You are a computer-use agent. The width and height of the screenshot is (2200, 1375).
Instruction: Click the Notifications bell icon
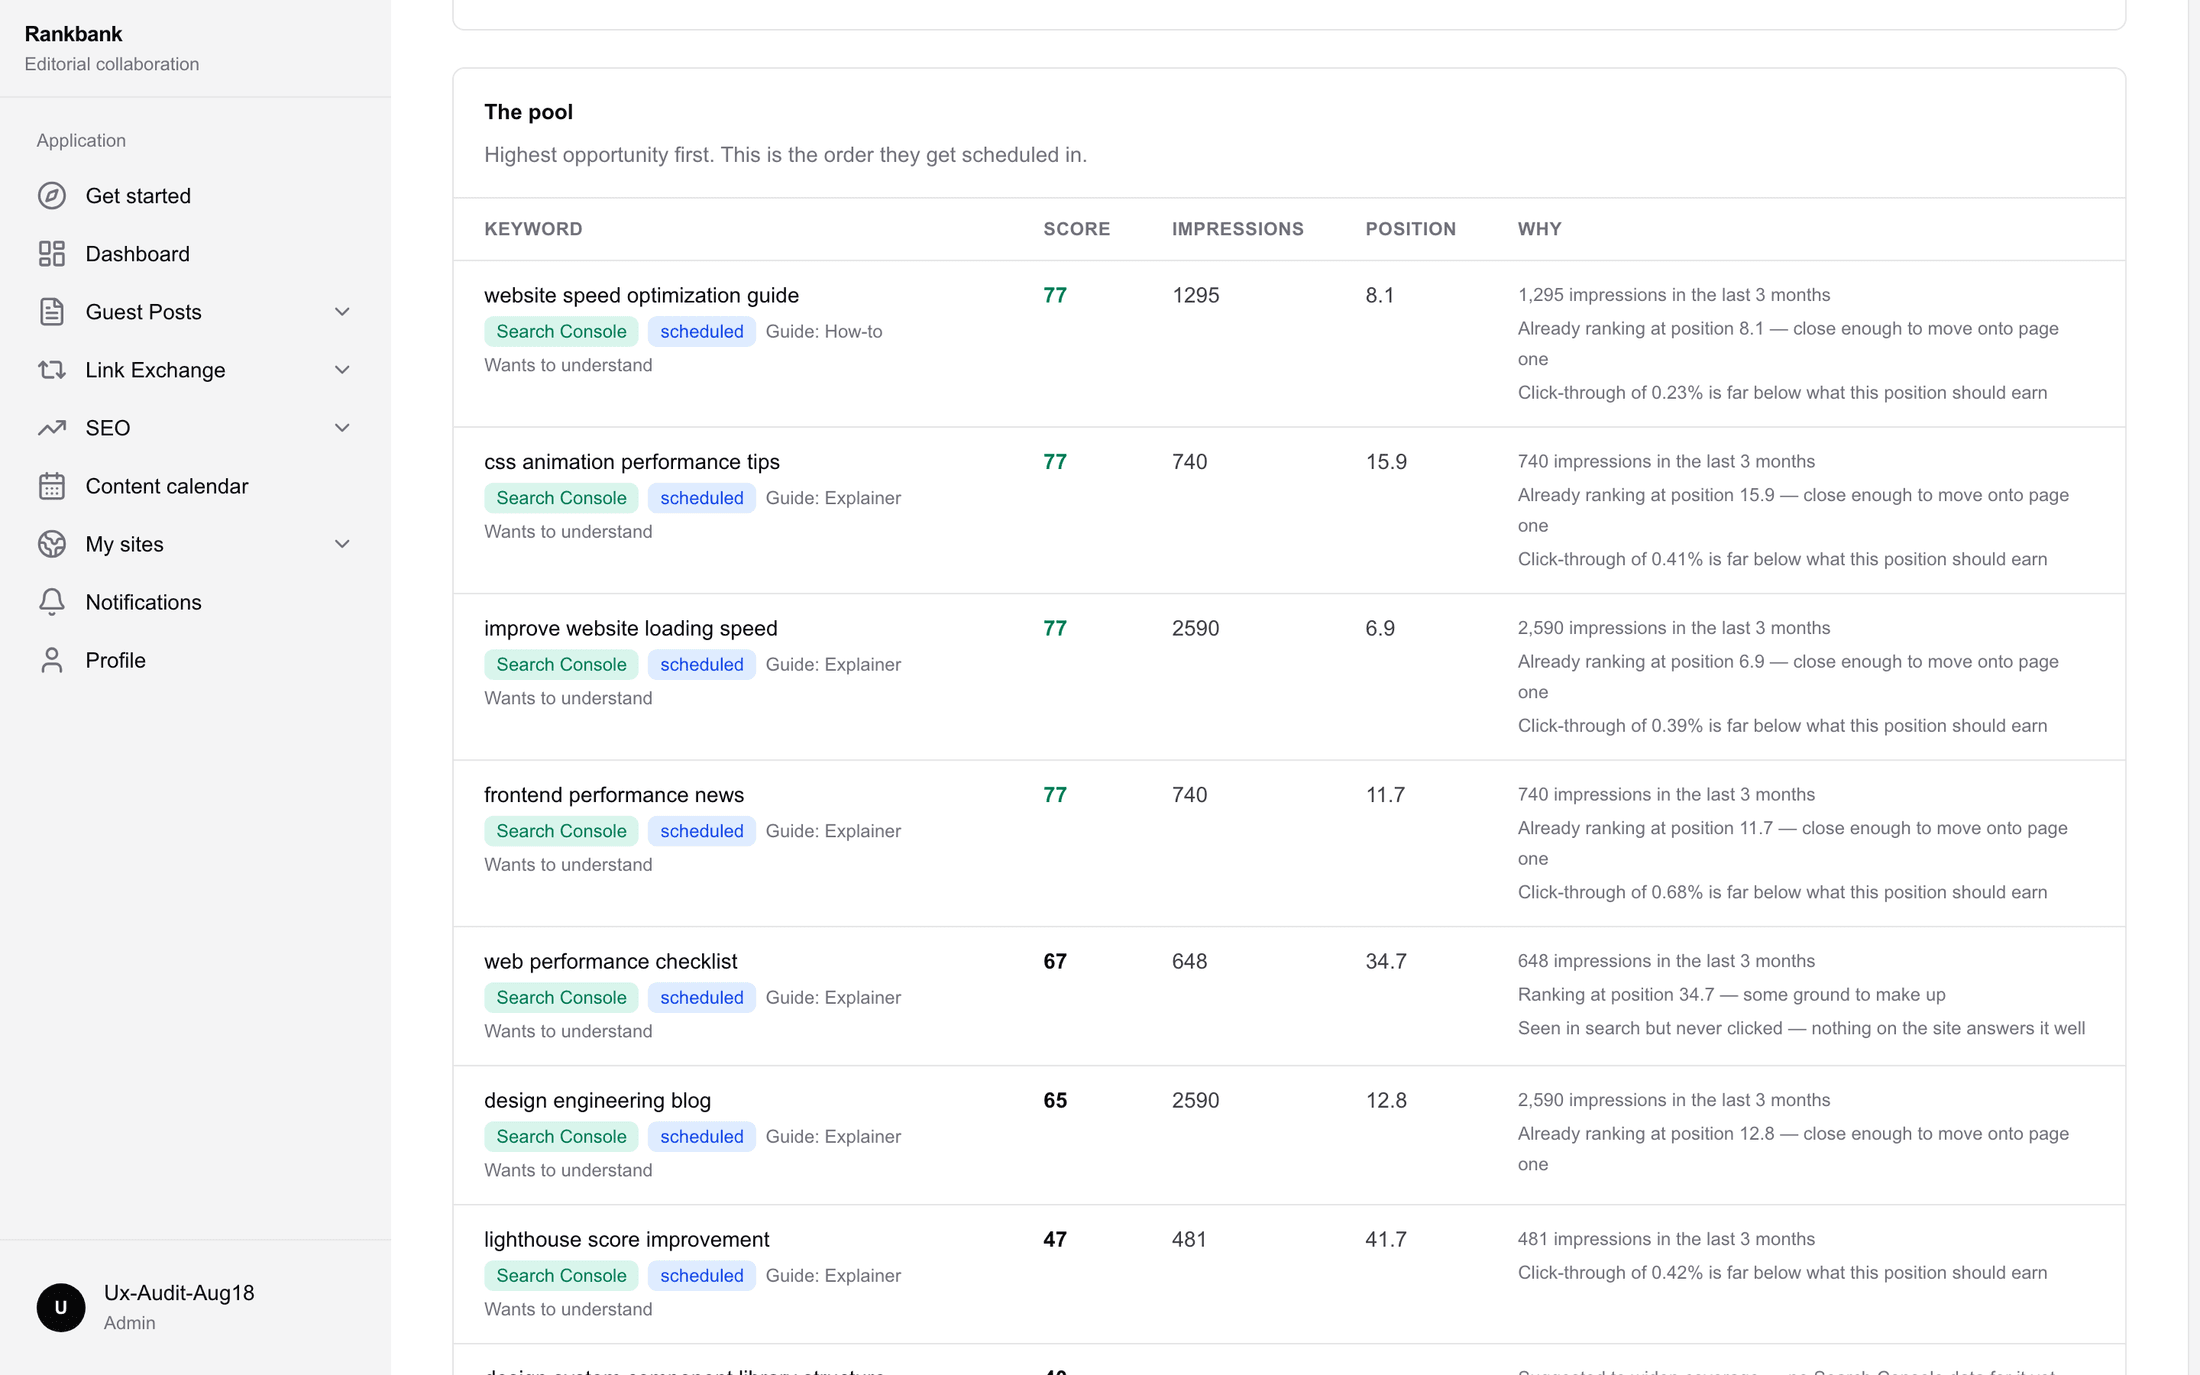pyautogui.click(x=52, y=602)
